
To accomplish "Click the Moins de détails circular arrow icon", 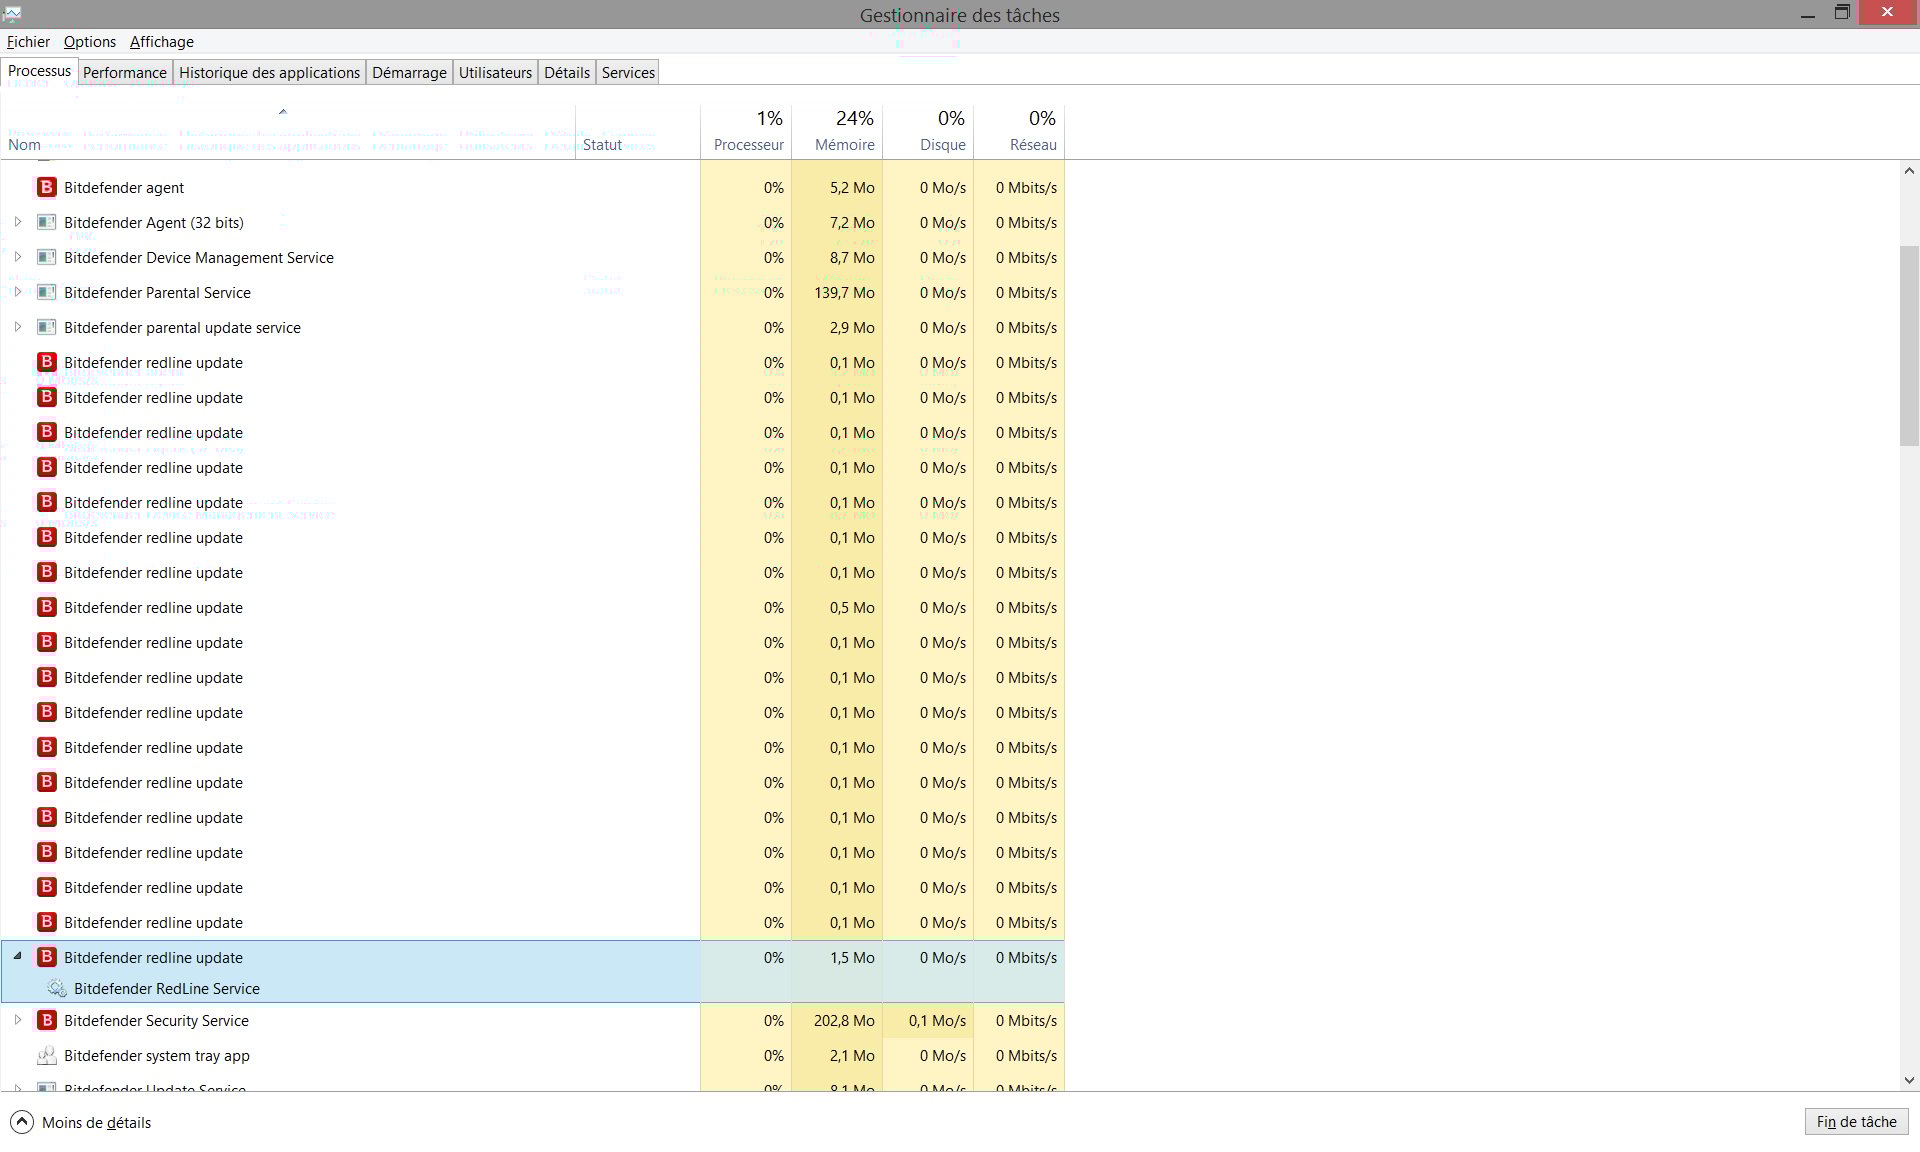I will coord(22,1122).
